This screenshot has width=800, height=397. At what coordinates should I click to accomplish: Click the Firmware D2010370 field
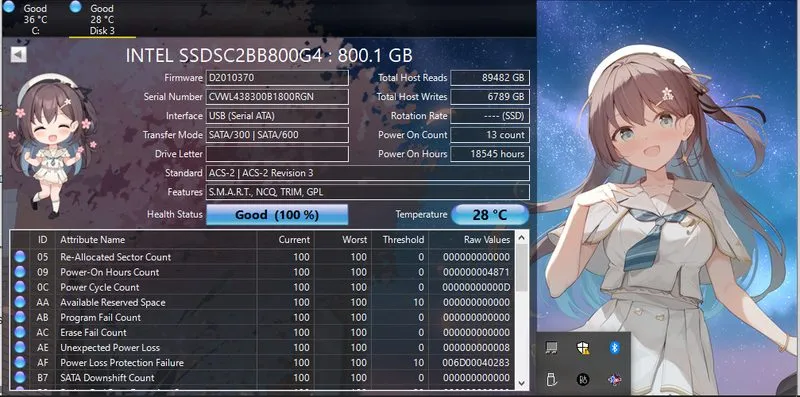click(277, 78)
